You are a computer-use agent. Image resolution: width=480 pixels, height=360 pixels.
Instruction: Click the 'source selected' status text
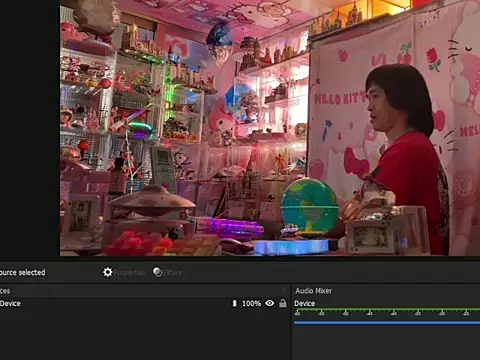click(23, 272)
